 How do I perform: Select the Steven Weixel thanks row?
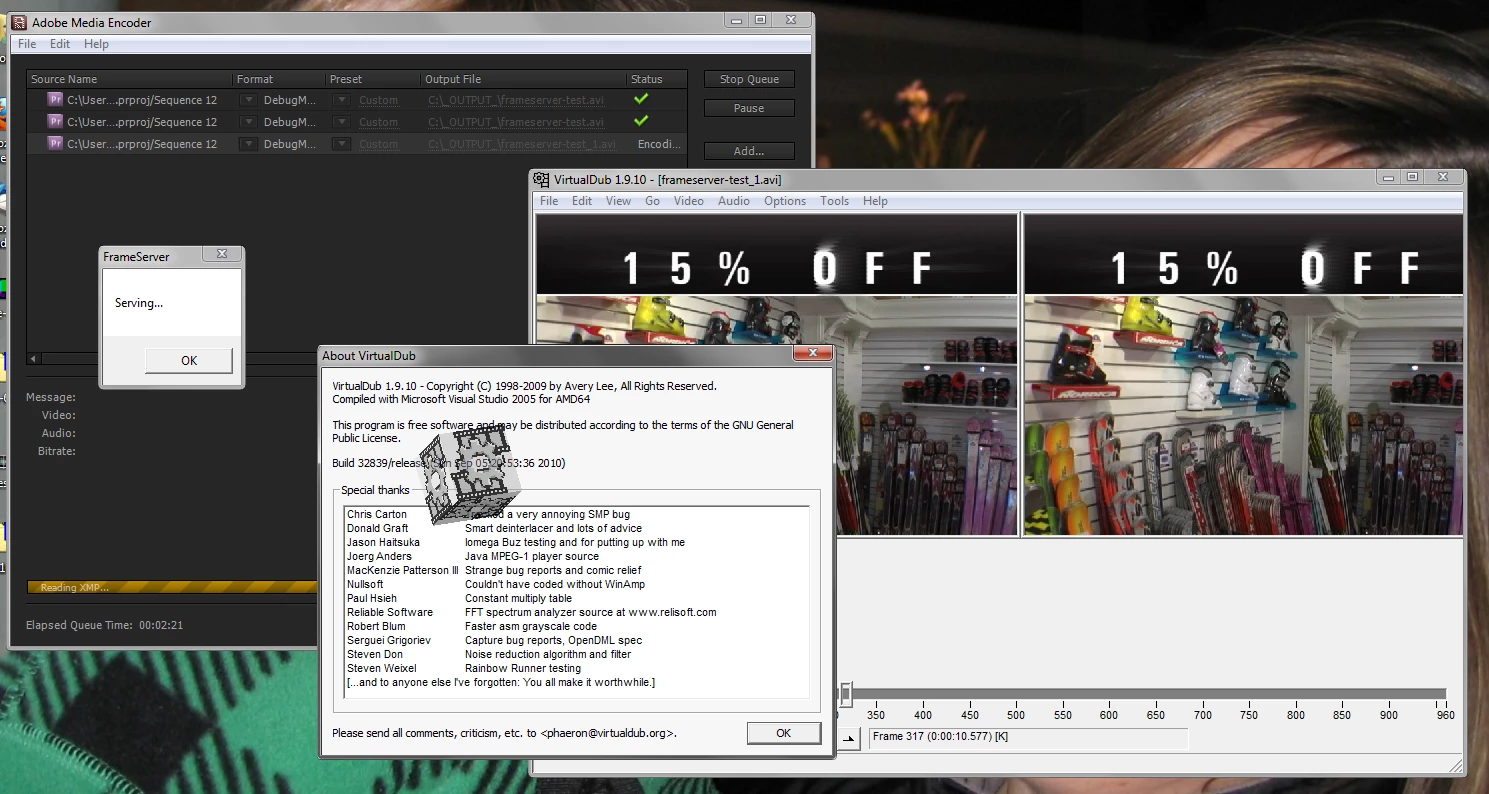tap(575, 668)
